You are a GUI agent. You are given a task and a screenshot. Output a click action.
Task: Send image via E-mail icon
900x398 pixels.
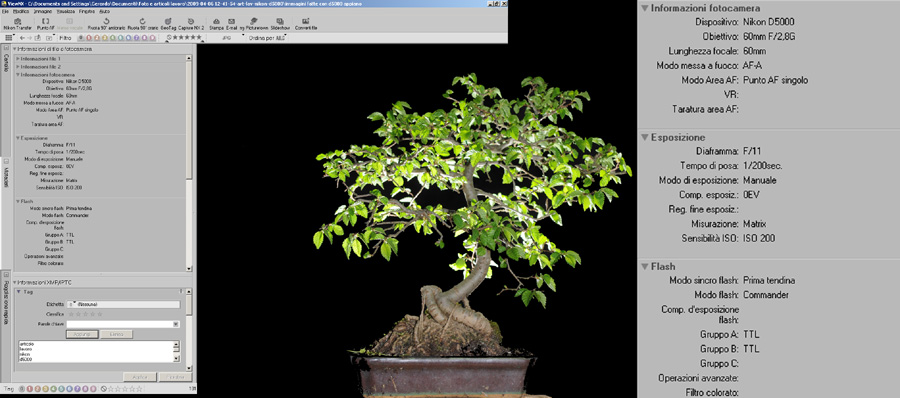click(x=231, y=24)
